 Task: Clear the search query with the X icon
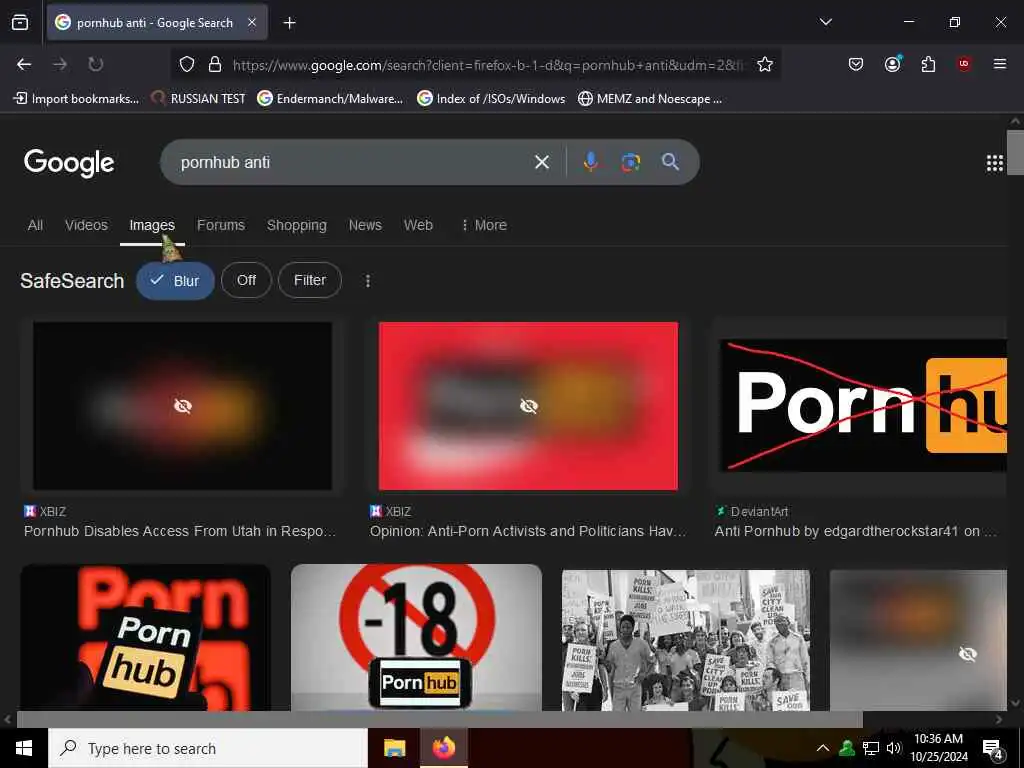541,162
